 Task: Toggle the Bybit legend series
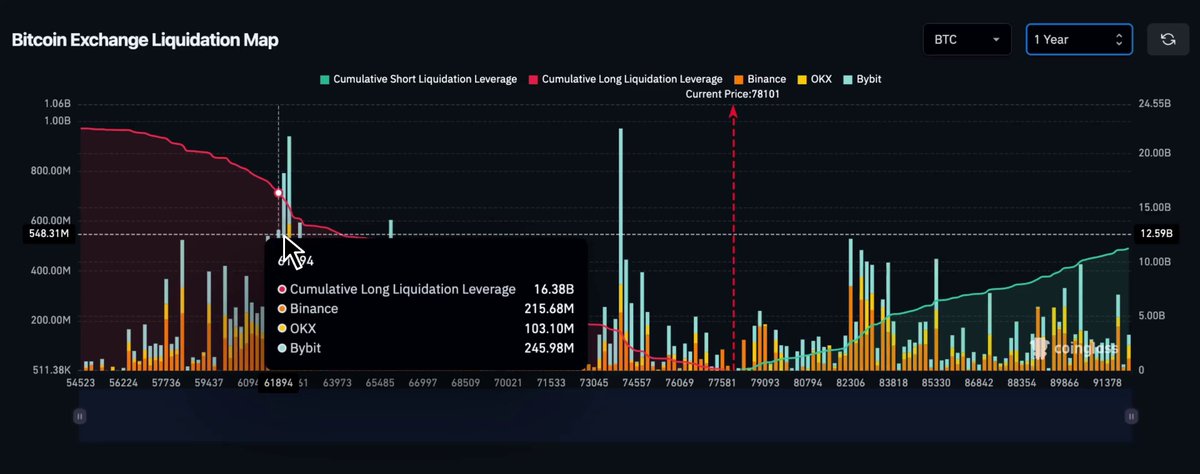click(x=862, y=78)
